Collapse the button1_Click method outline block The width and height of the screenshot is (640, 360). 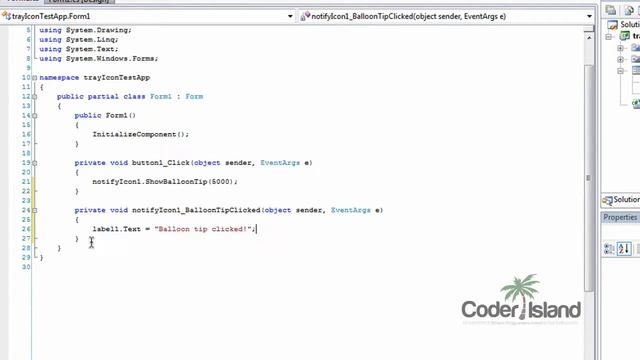point(35,163)
